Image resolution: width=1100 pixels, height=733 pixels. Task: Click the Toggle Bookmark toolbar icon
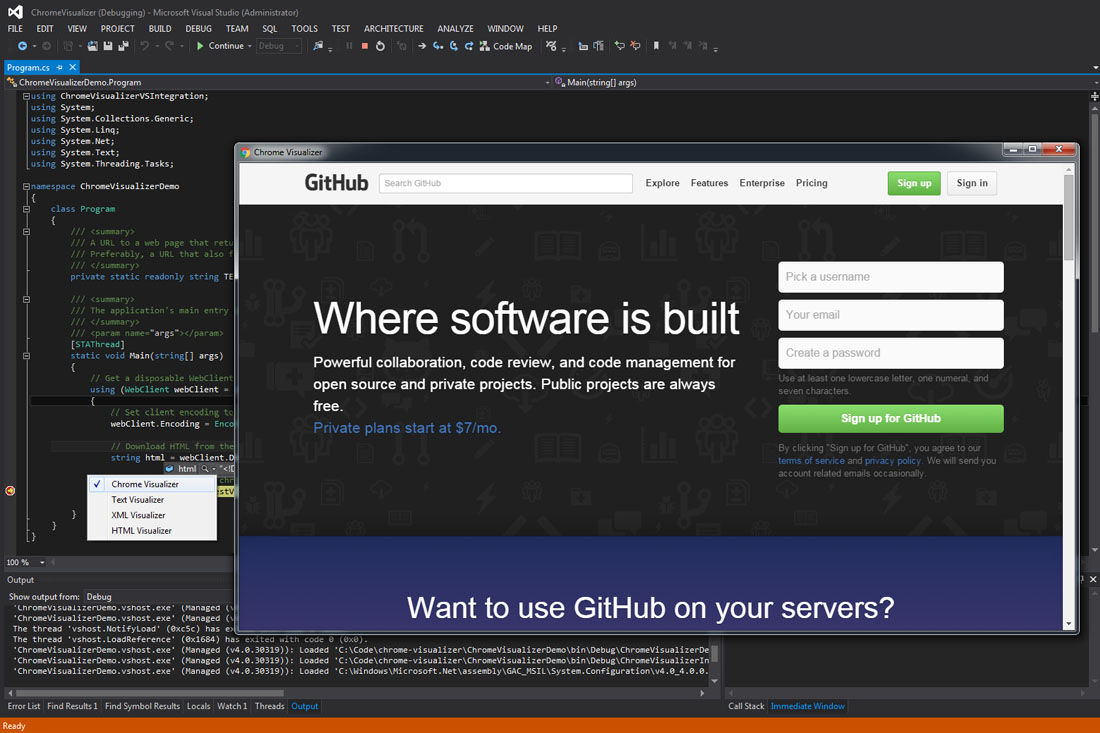[656, 46]
